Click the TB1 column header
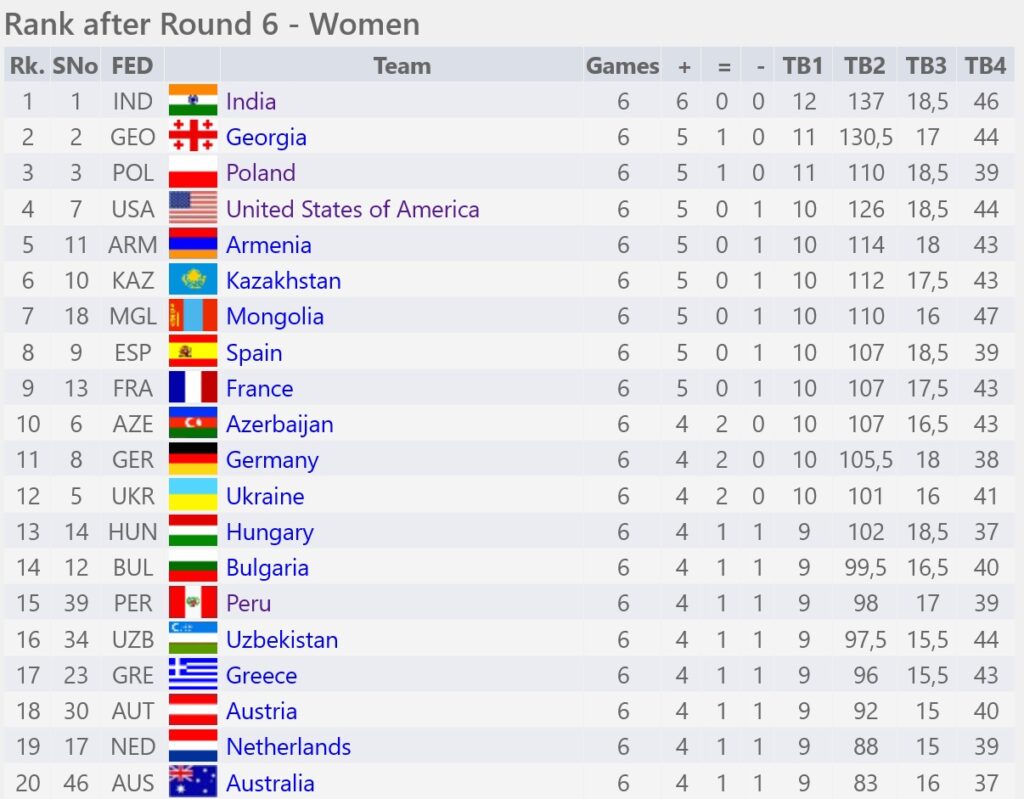 coord(803,65)
